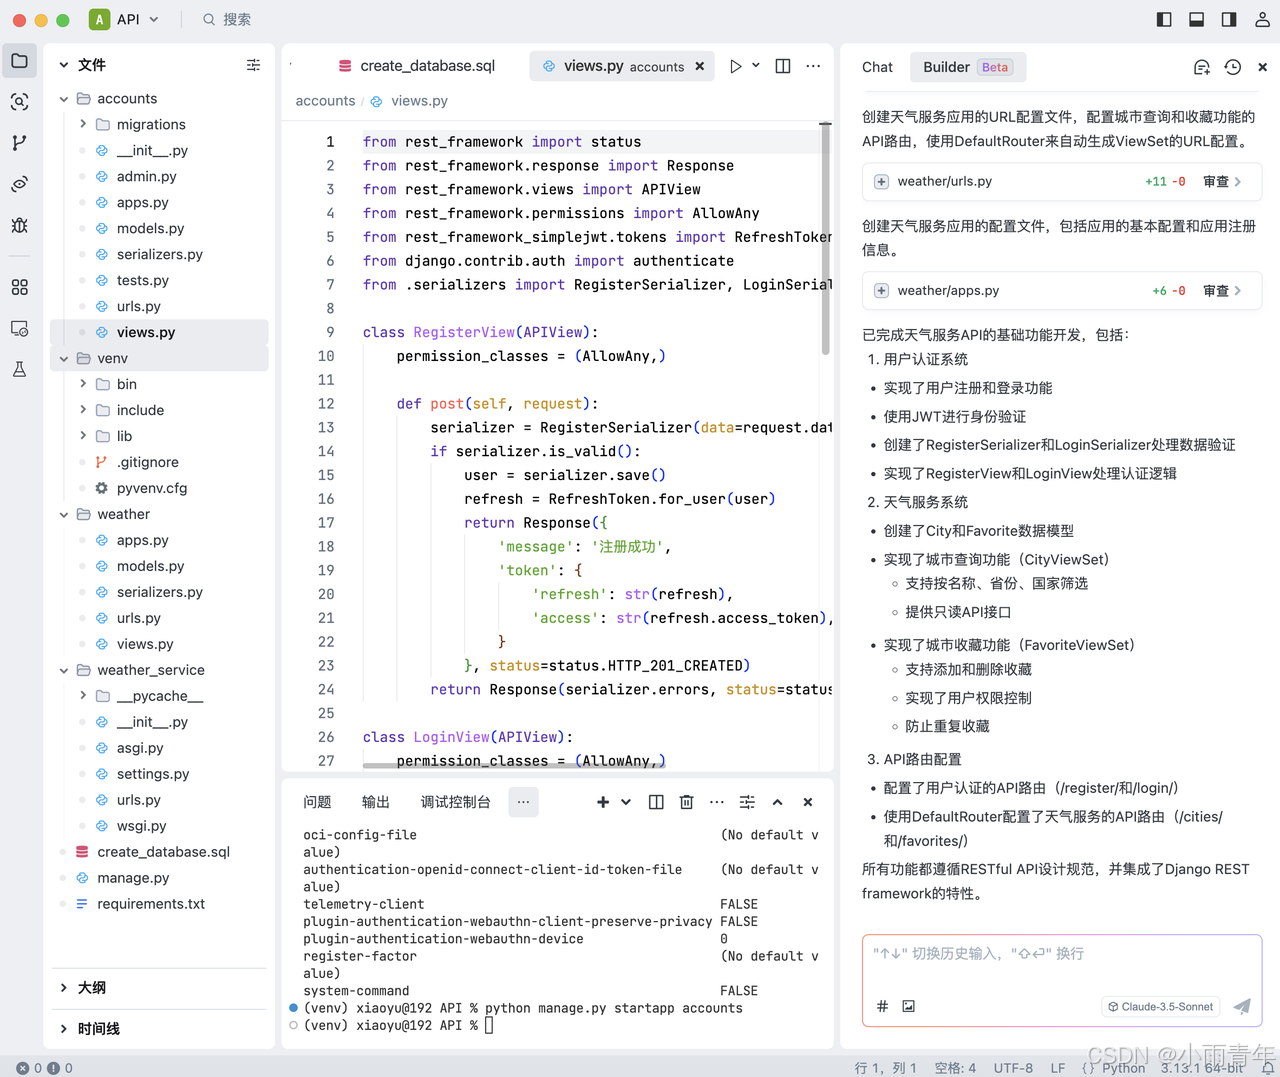Open editor more actions ellipsis
The height and width of the screenshot is (1077, 1280).
tap(813, 66)
